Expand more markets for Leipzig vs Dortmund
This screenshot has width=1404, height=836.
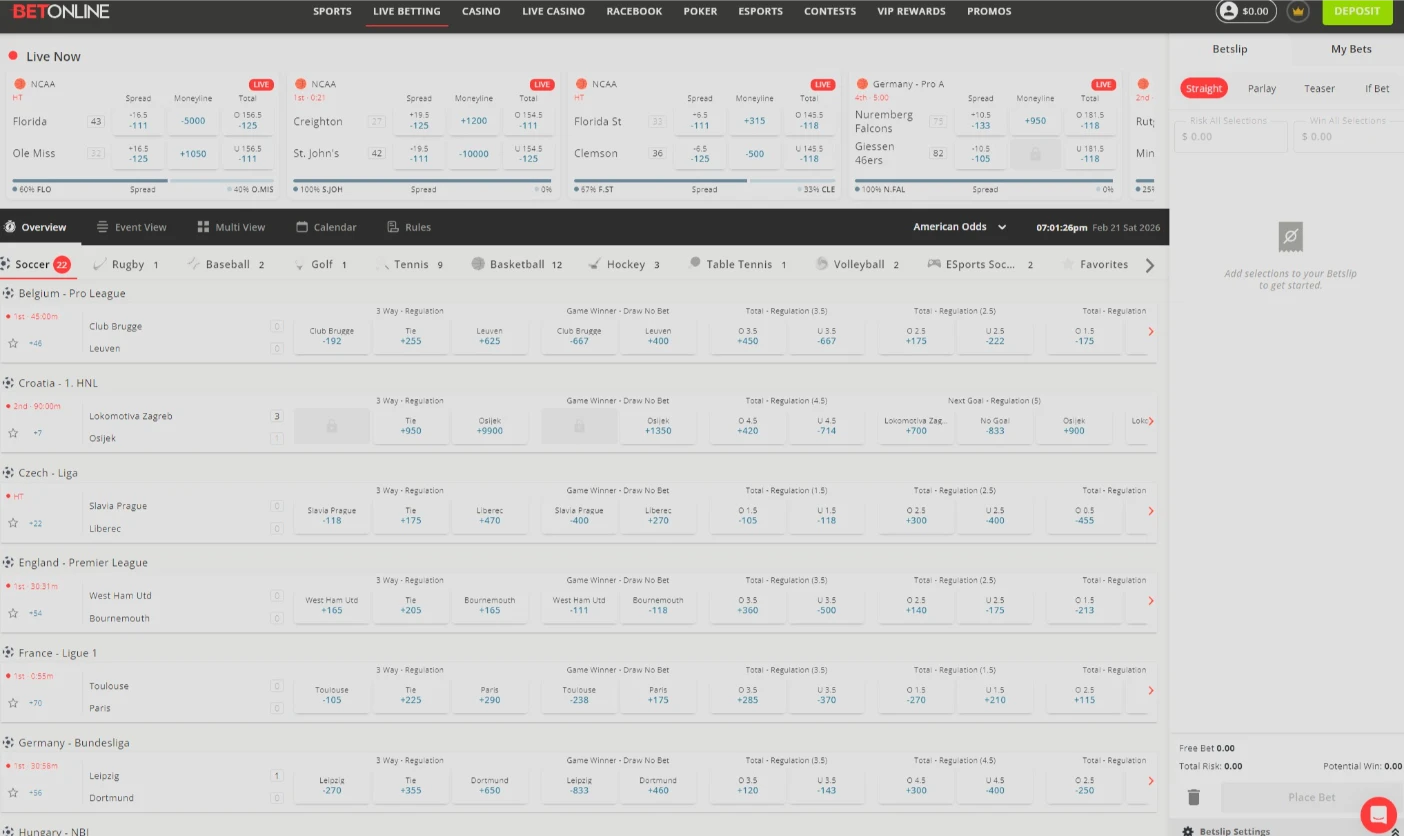point(1149,780)
